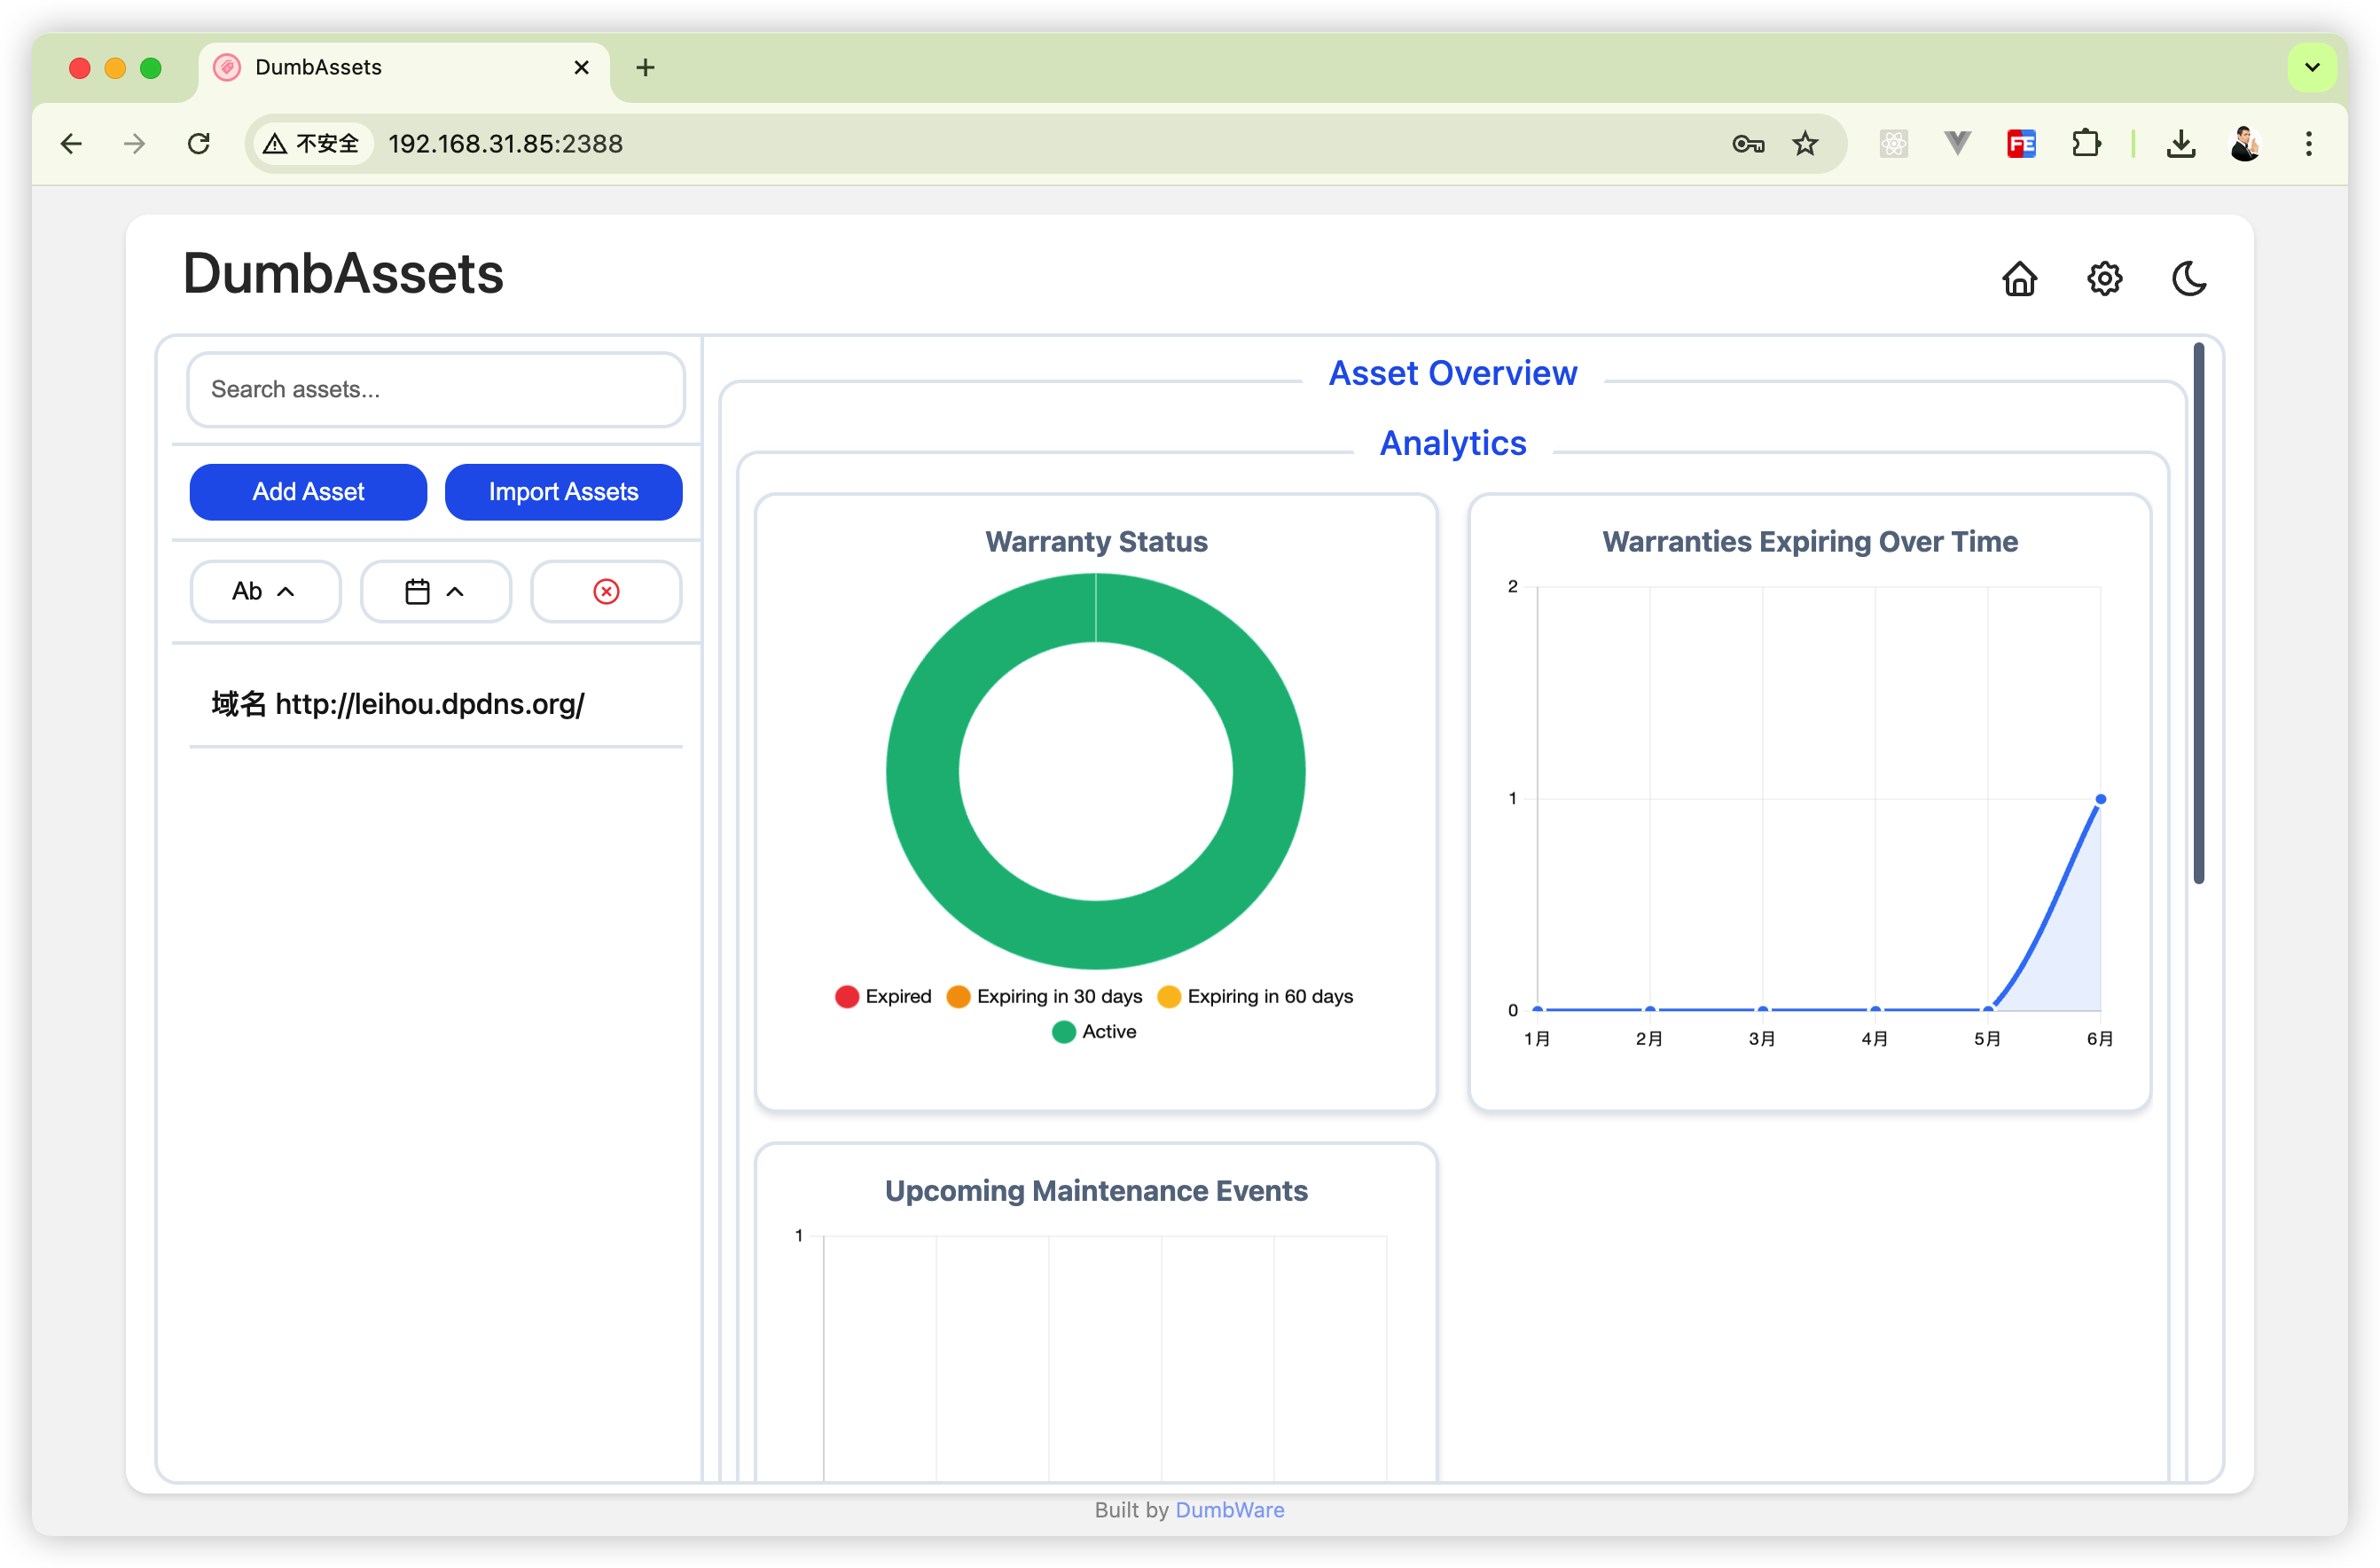Toggle the Expired legend item
This screenshot has height=1568, width=2380.
pyautogui.click(x=883, y=996)
